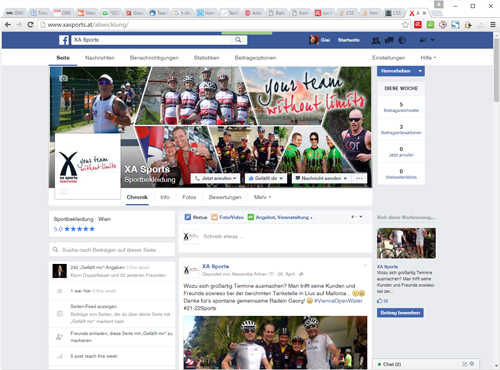Click the Facebook logo icon

click(x=64, y=40)
